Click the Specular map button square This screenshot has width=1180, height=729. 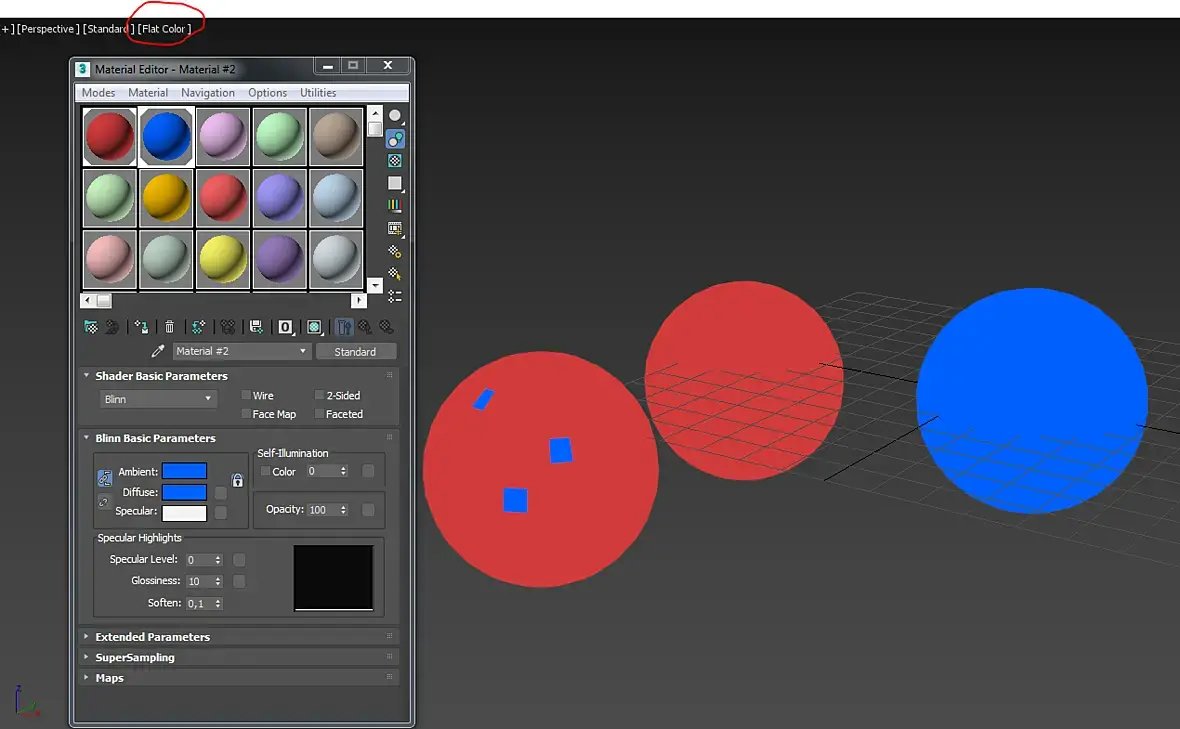(220, 512)
